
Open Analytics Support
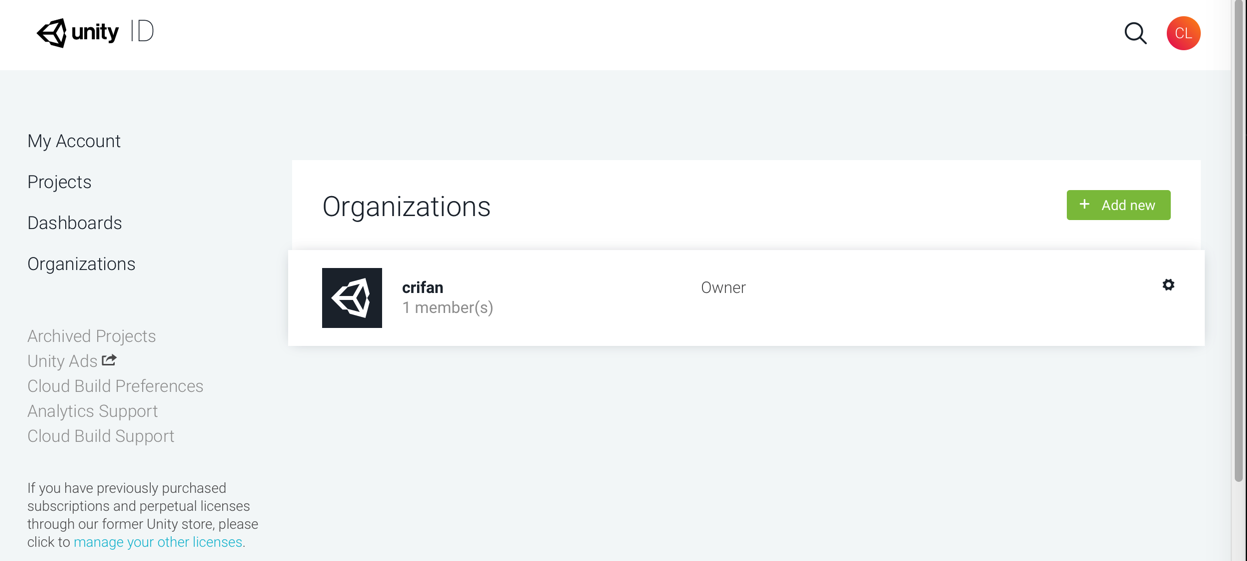pos(92,411)
